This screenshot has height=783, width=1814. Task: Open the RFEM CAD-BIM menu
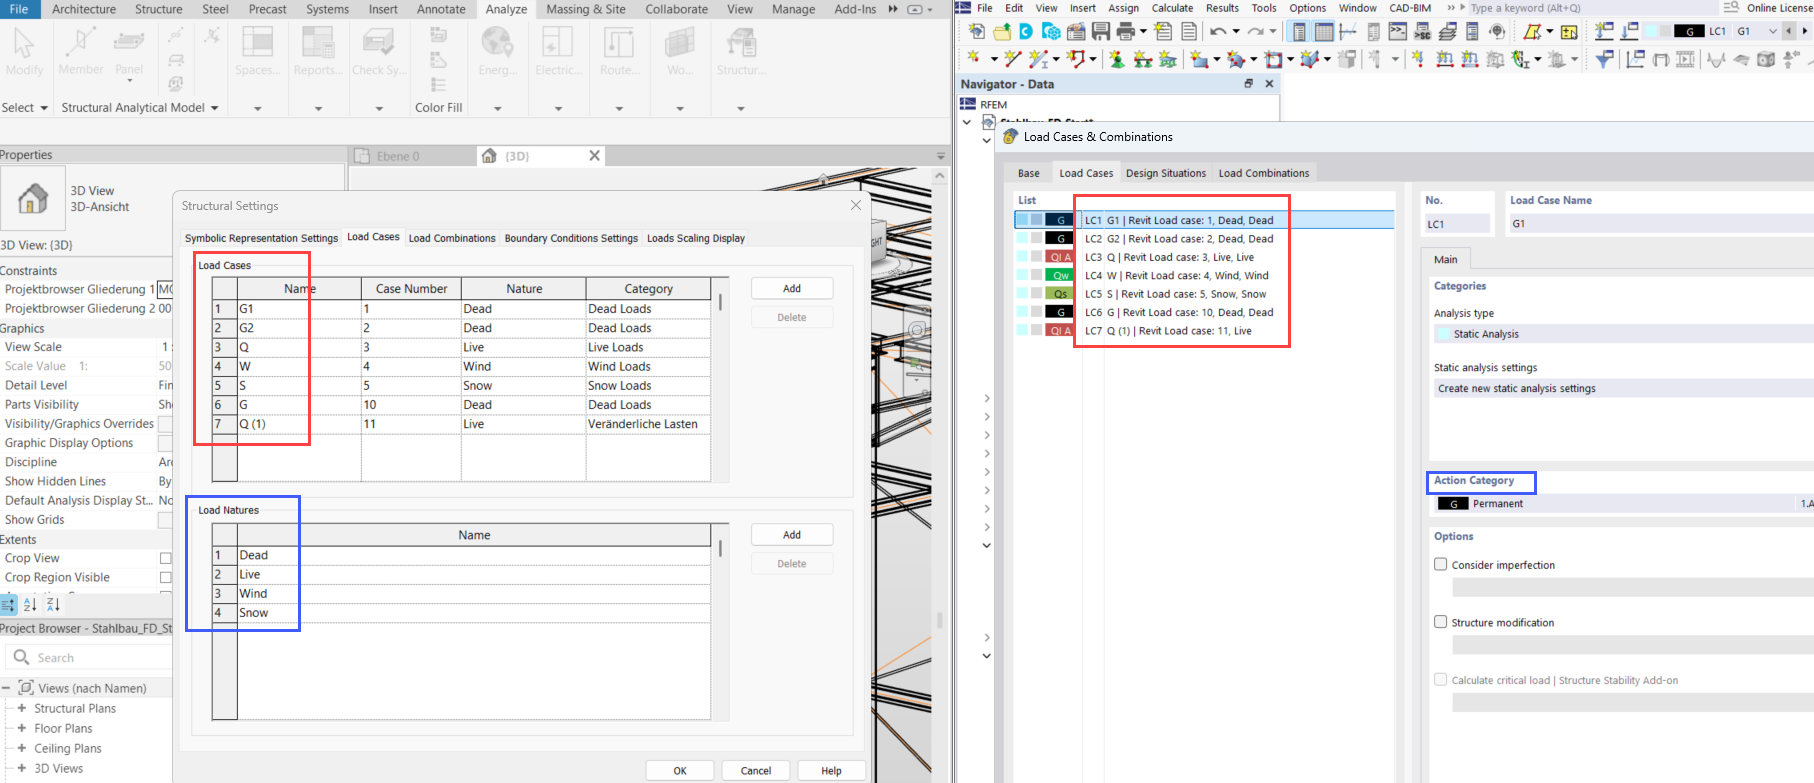[x=1410, y=8]
